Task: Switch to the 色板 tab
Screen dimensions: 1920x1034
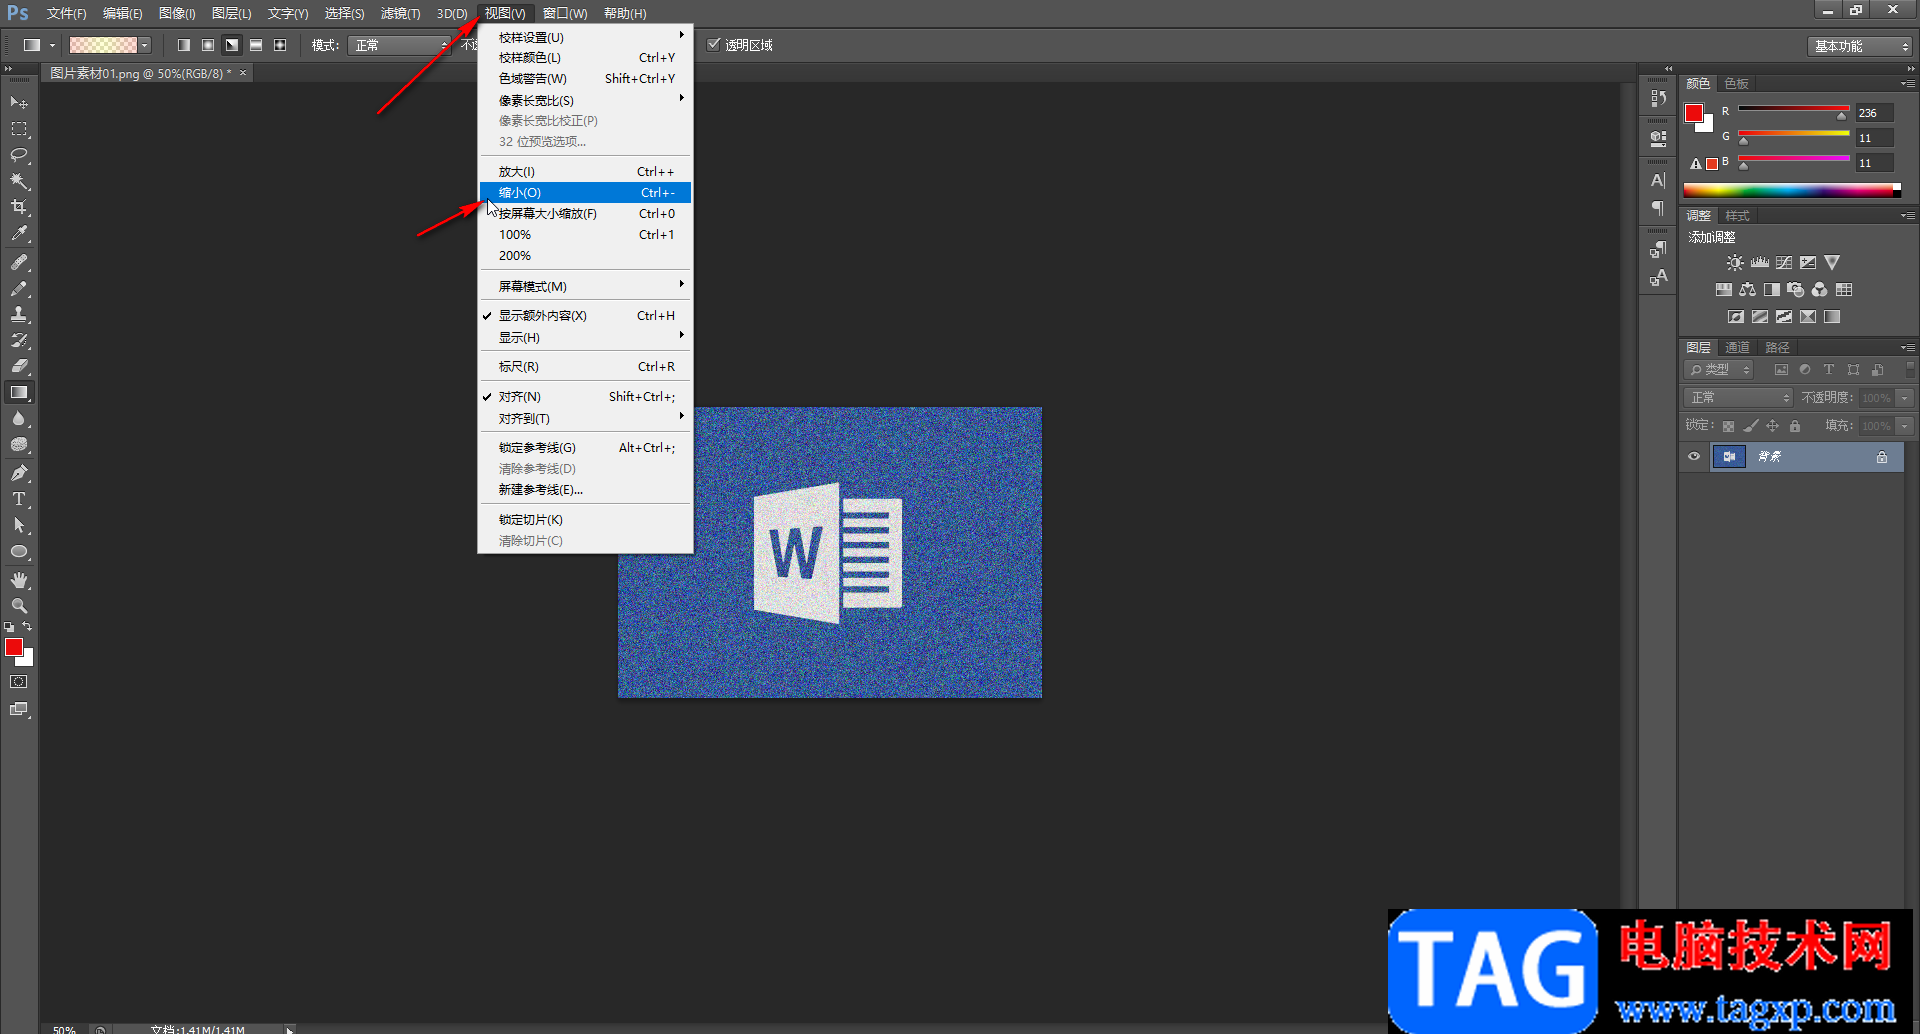Action: tap(1737, 84)
